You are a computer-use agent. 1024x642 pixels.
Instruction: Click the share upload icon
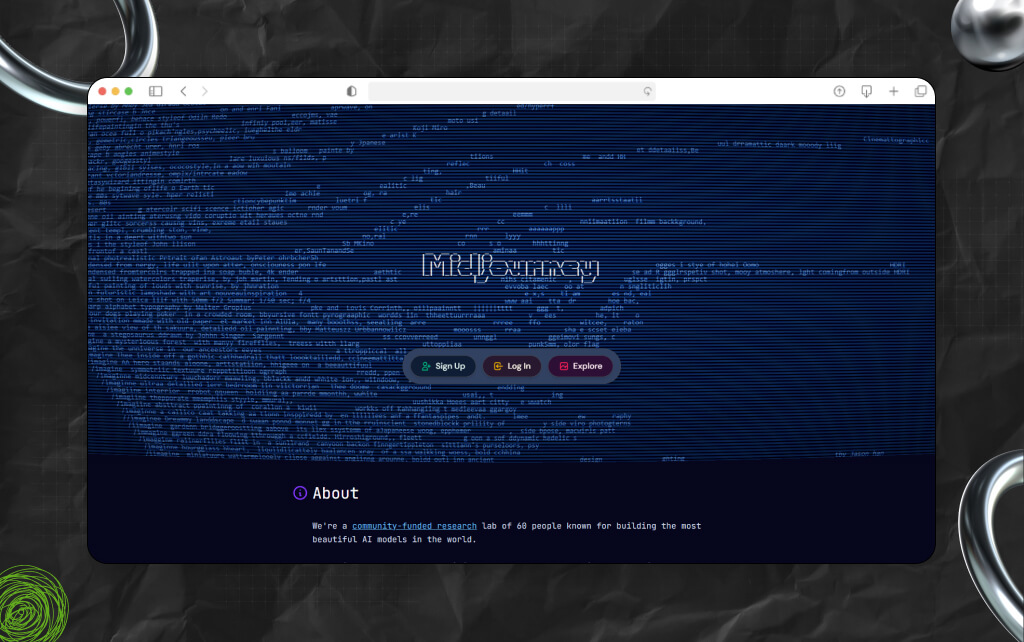tap(839, 91)
